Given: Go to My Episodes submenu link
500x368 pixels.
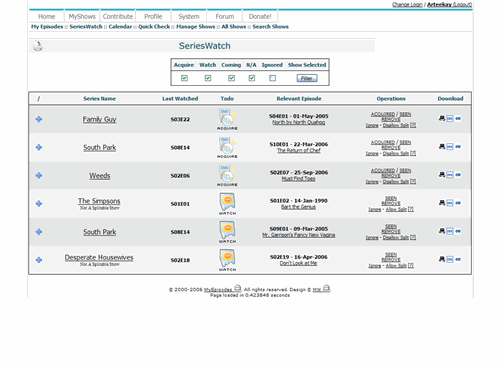Looking at the screenshot, I should pos(47,27).
